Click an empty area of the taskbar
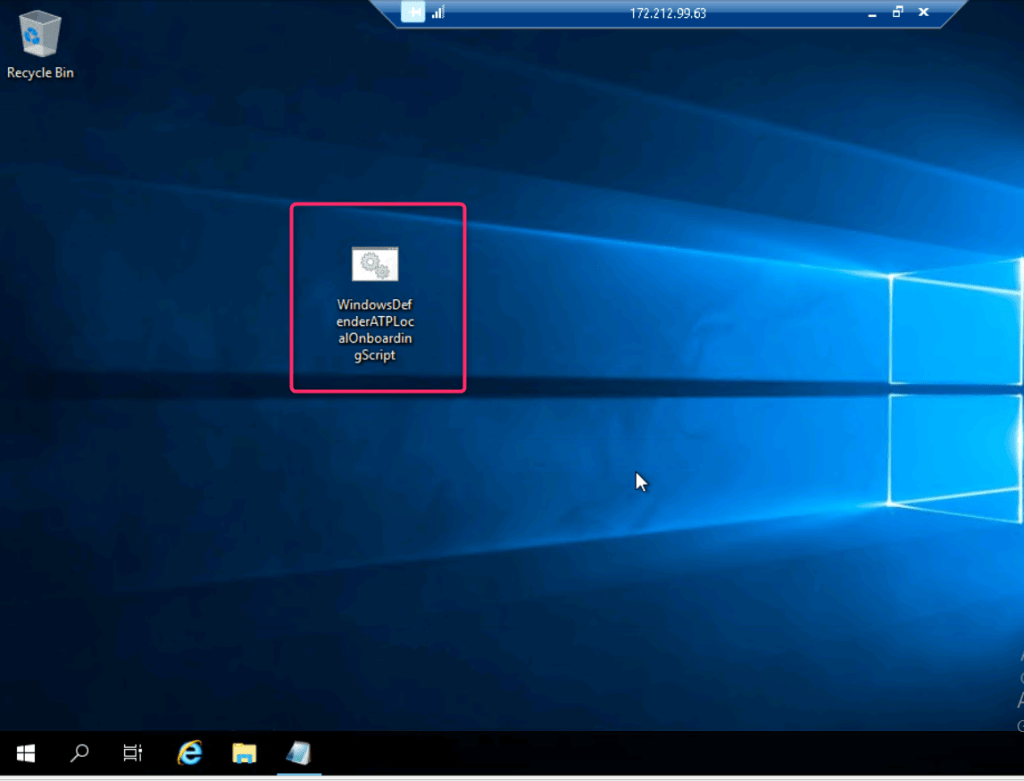The image size is (1024, 781). click(650, 753)
